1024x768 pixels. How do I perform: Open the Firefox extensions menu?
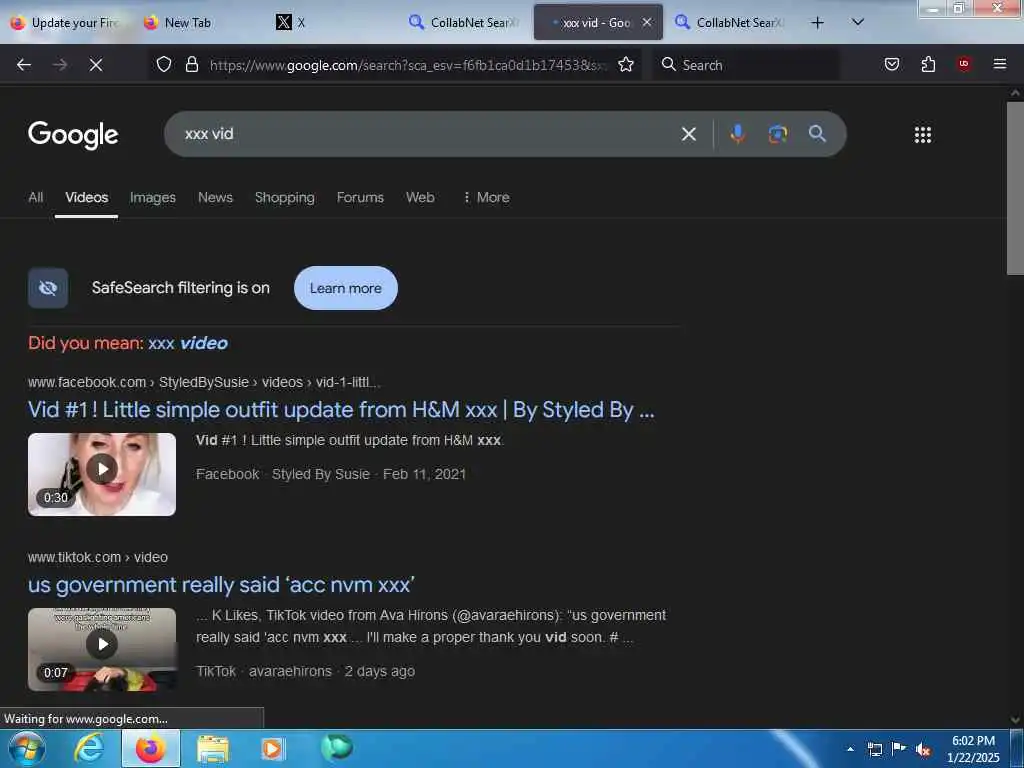point(928,64)
